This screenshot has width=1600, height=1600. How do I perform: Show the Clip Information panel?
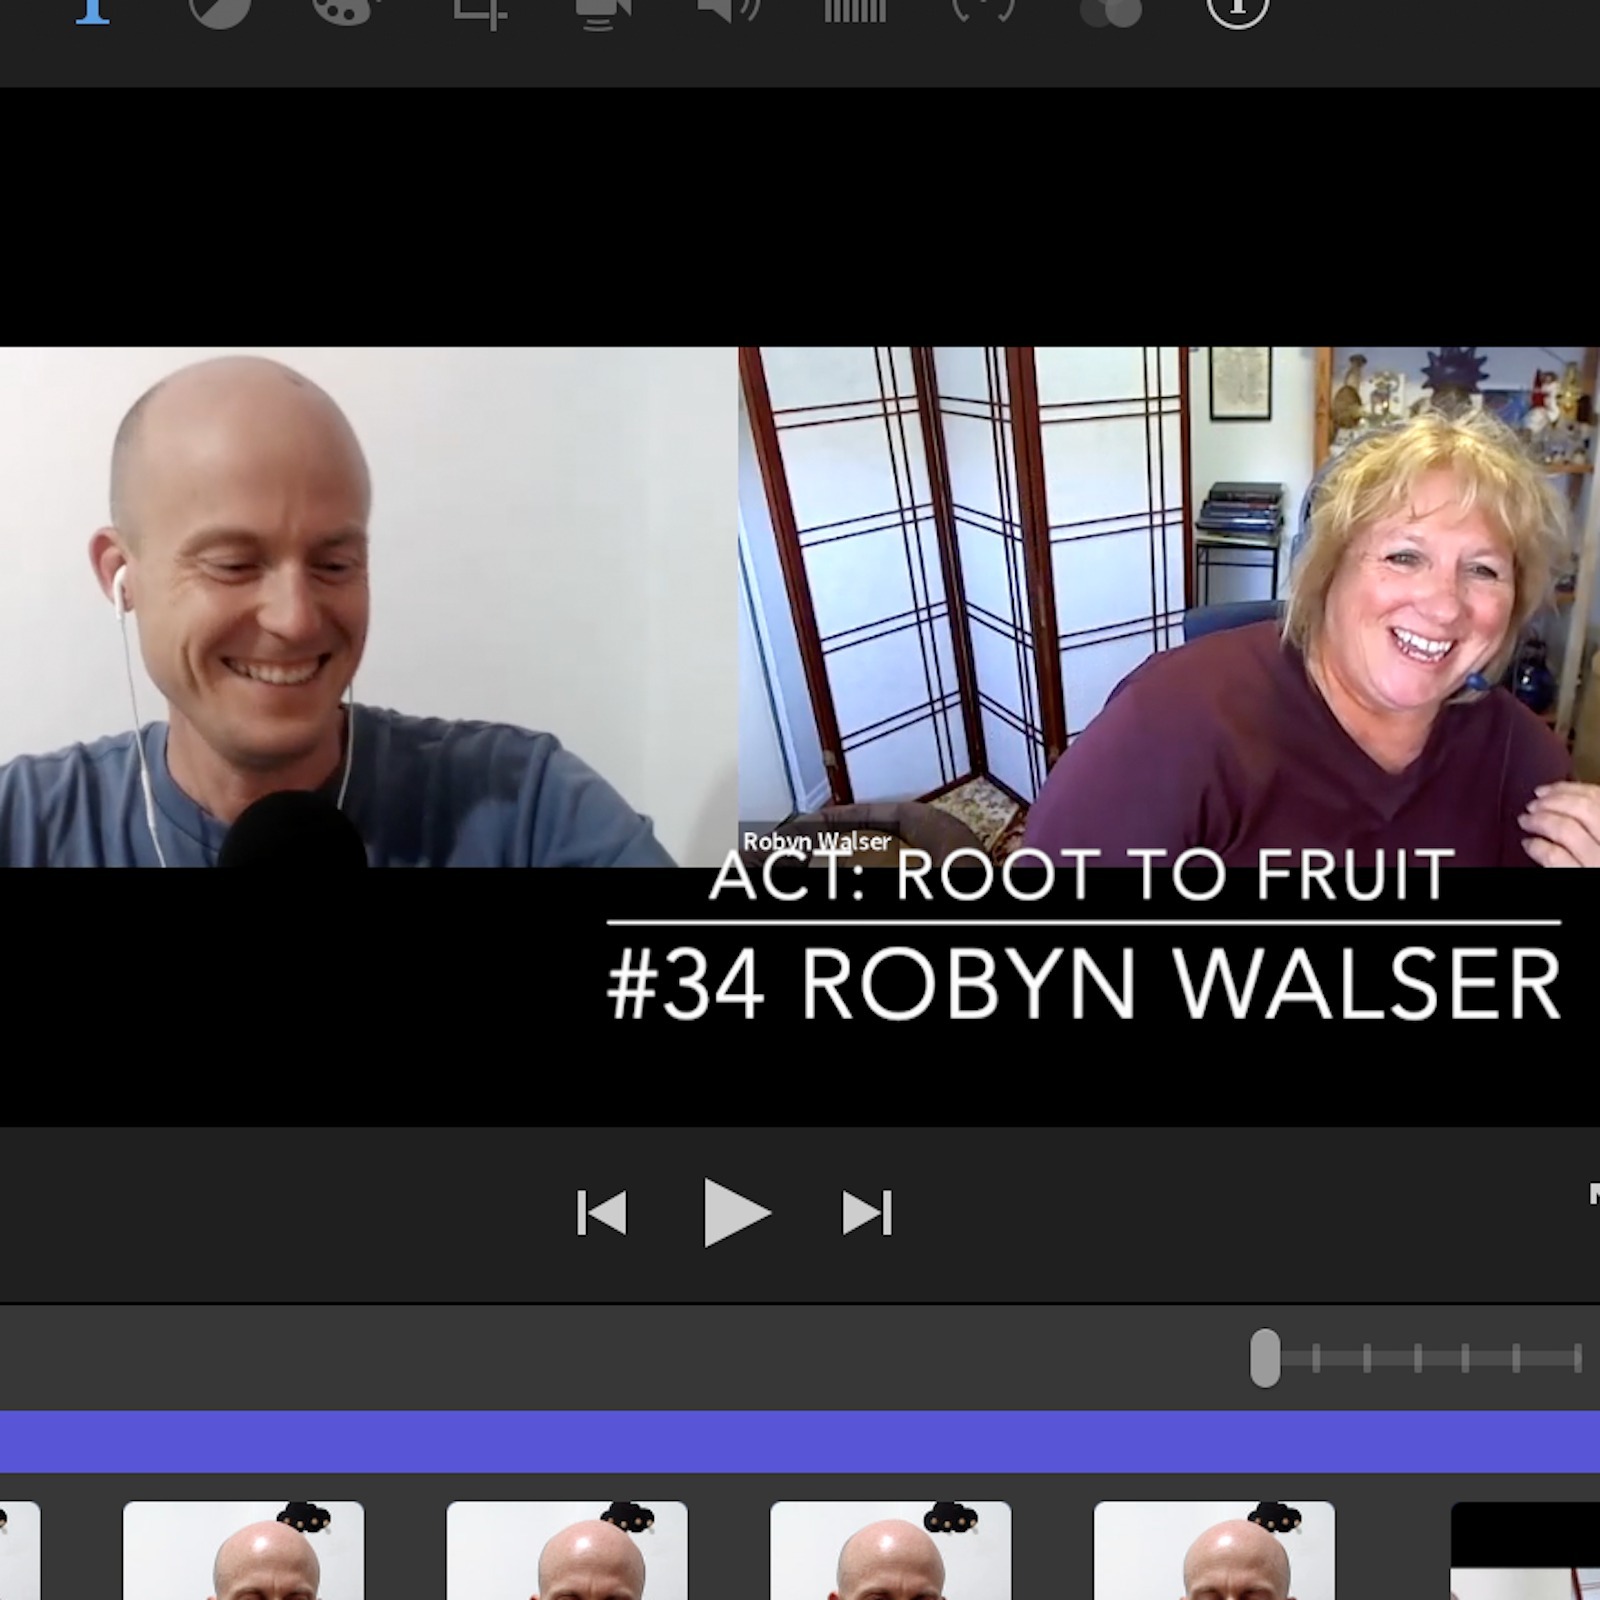point(1237,10)
